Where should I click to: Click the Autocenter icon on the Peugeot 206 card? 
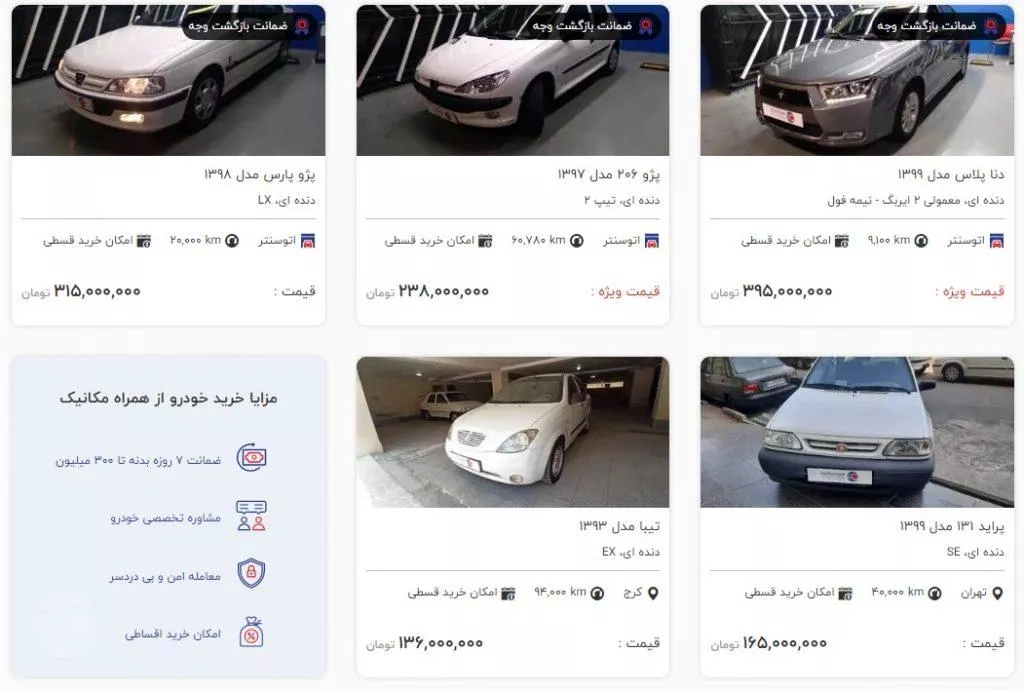pyautogui.click(x=652, y=241)
